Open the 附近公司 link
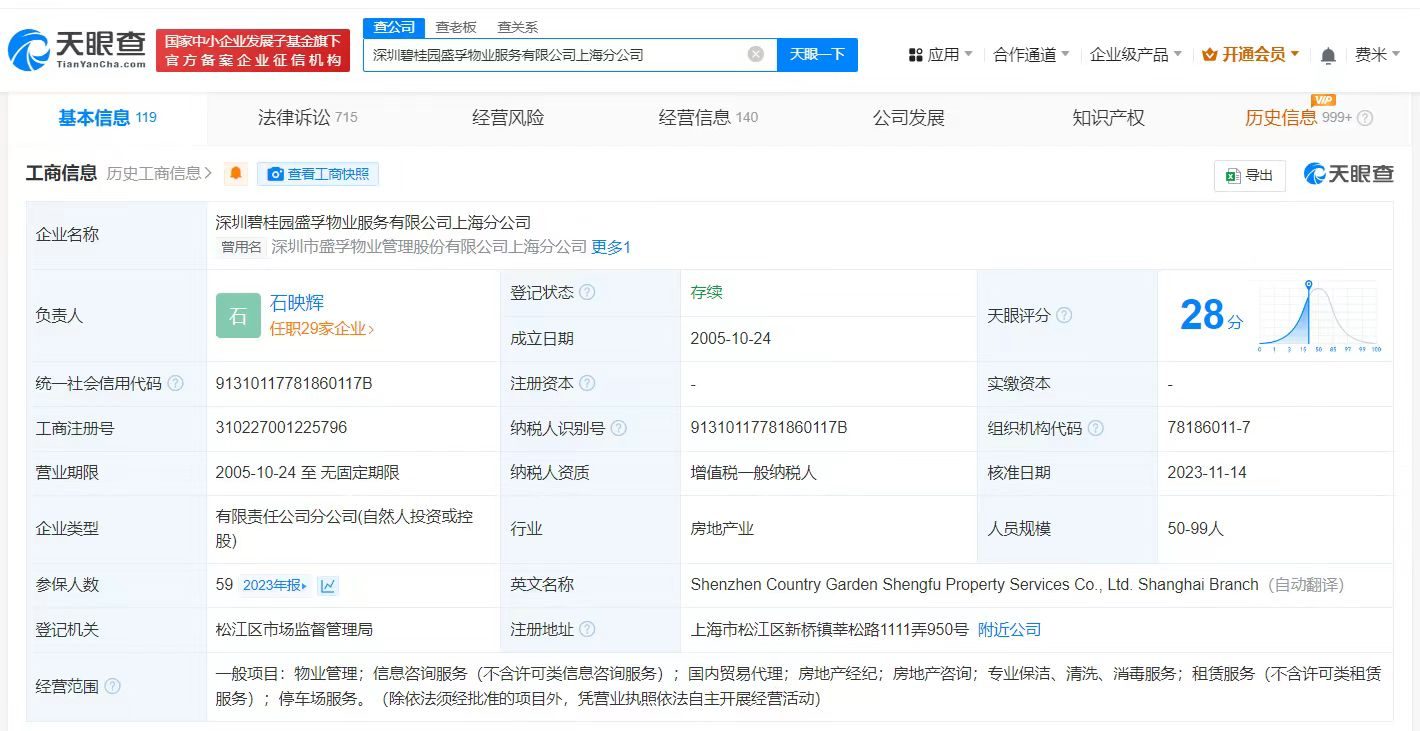 (x=1008, y=630)
